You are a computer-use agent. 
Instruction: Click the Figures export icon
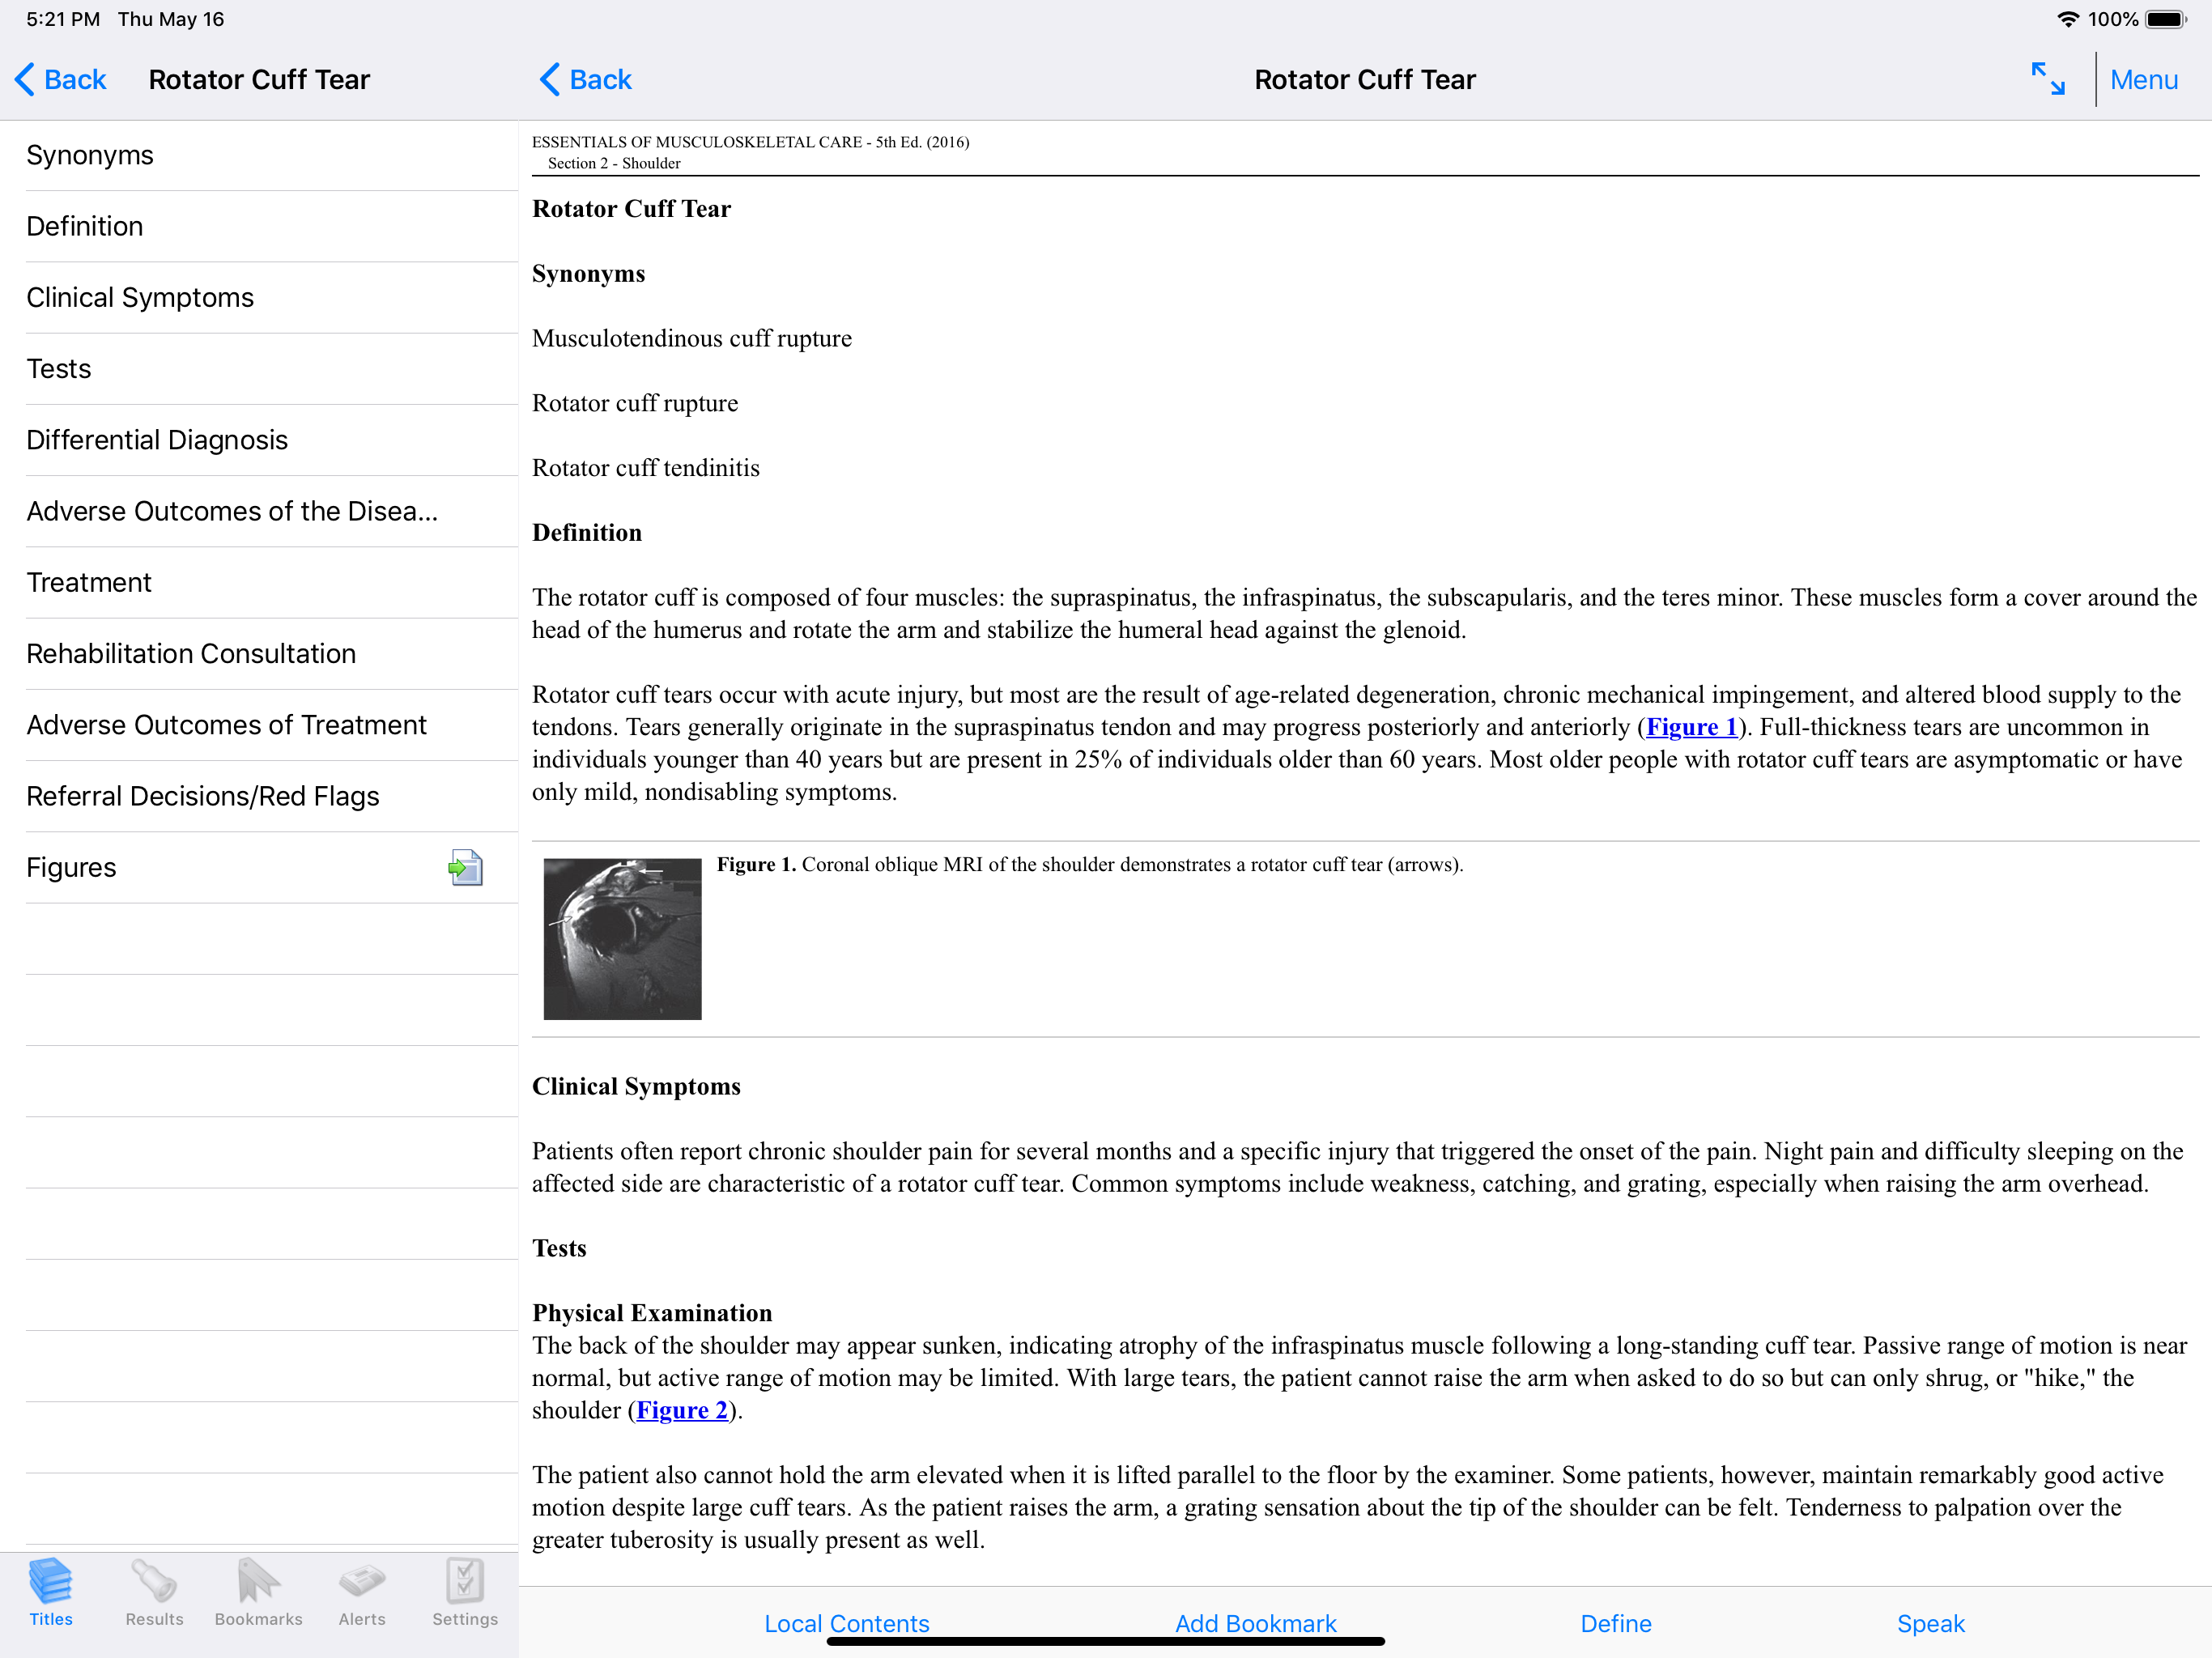coord(465,867)
